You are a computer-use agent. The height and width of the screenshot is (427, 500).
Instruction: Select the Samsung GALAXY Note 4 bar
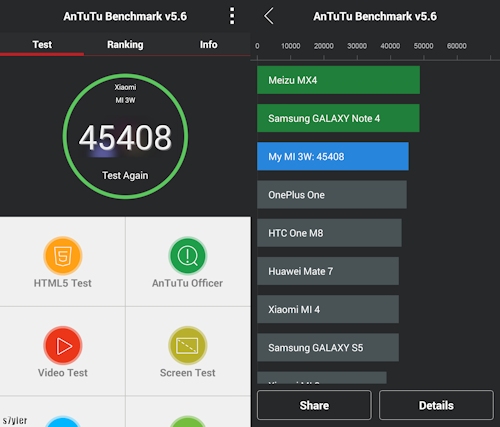coord(338,118)
